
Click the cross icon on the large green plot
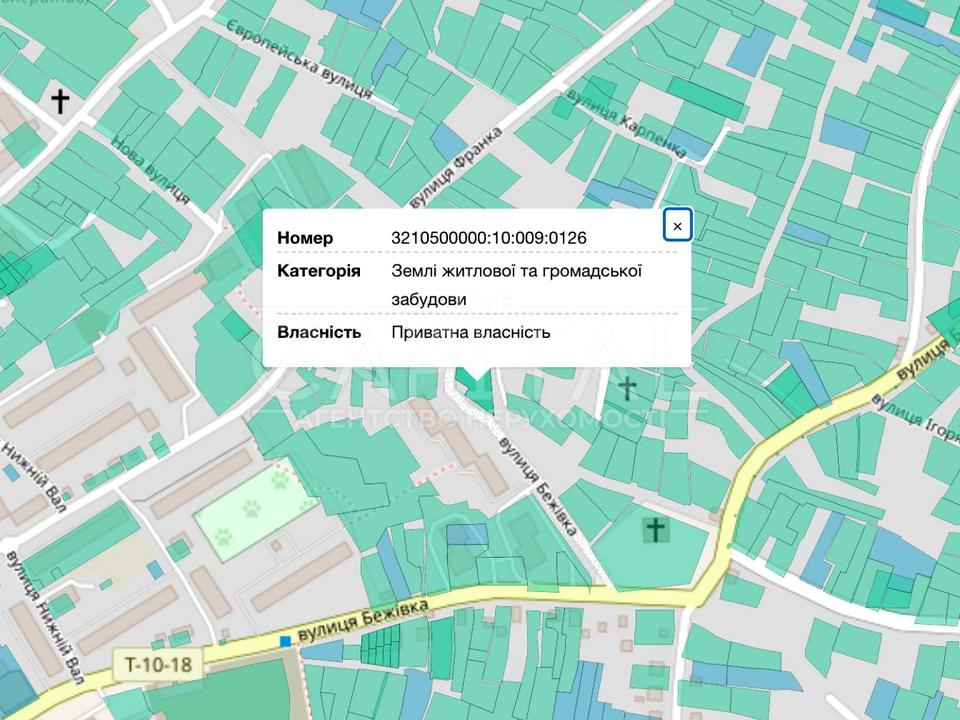[655, 529]
